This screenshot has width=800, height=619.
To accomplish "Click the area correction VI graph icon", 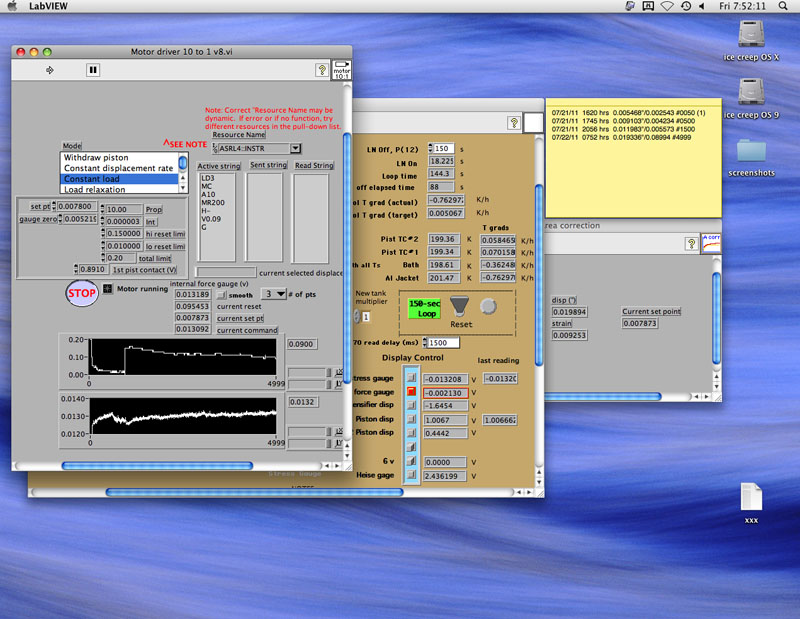I will coord(711,243).
